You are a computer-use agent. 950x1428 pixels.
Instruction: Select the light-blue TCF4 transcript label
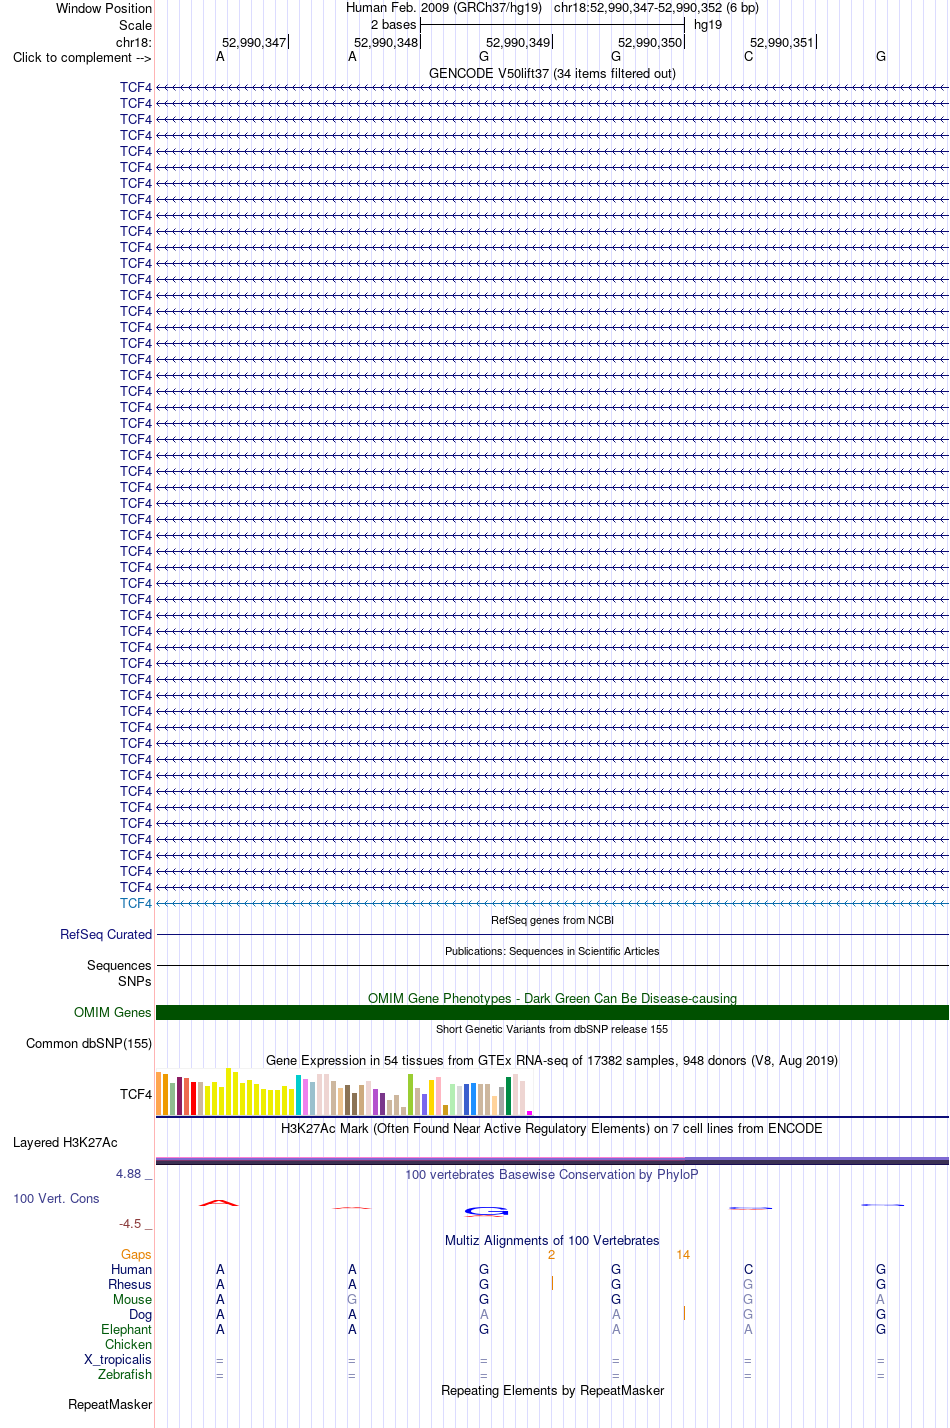136,903
